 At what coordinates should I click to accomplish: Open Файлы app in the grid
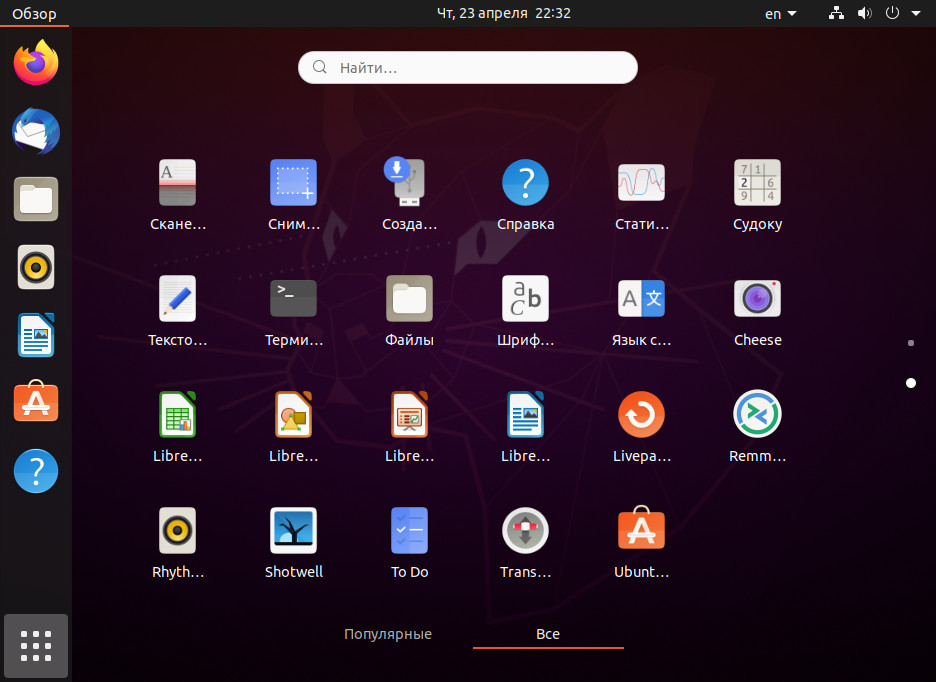[409, 299]
